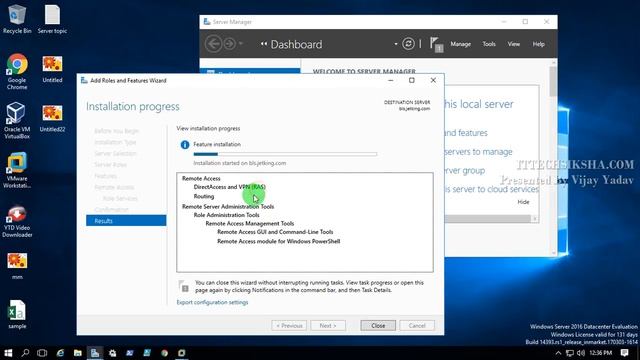640x360 pixels.
Task: Click the Feature installation info icon
Action: coord(185,144)
